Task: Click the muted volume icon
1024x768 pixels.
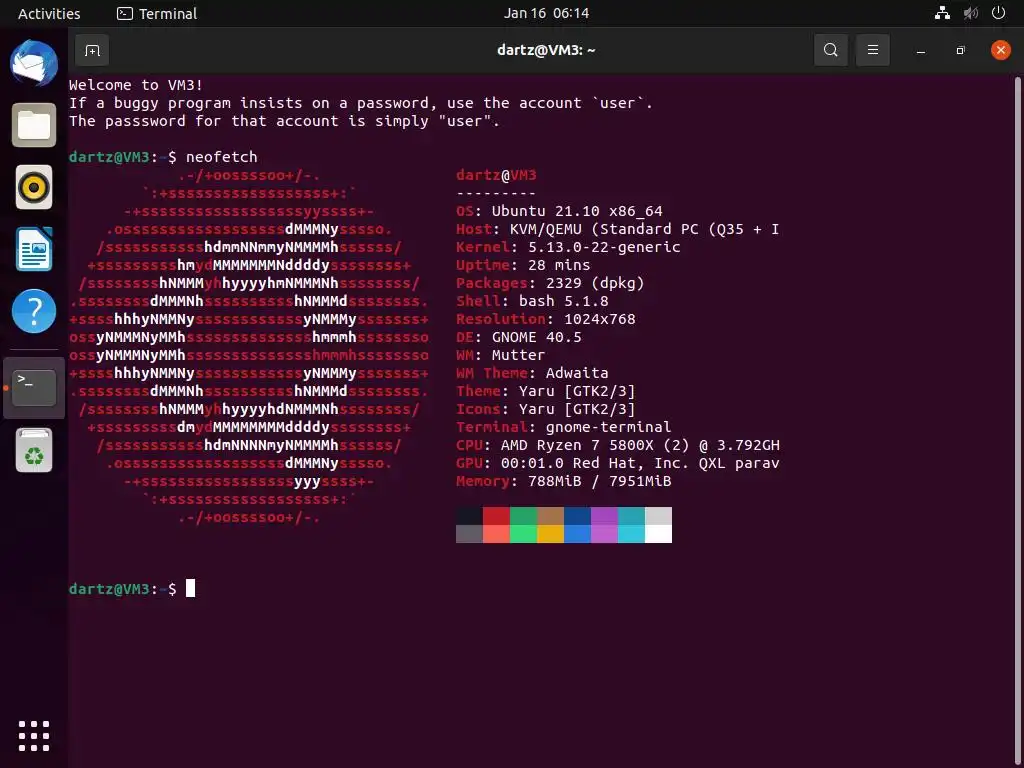Action: [970, 13]
